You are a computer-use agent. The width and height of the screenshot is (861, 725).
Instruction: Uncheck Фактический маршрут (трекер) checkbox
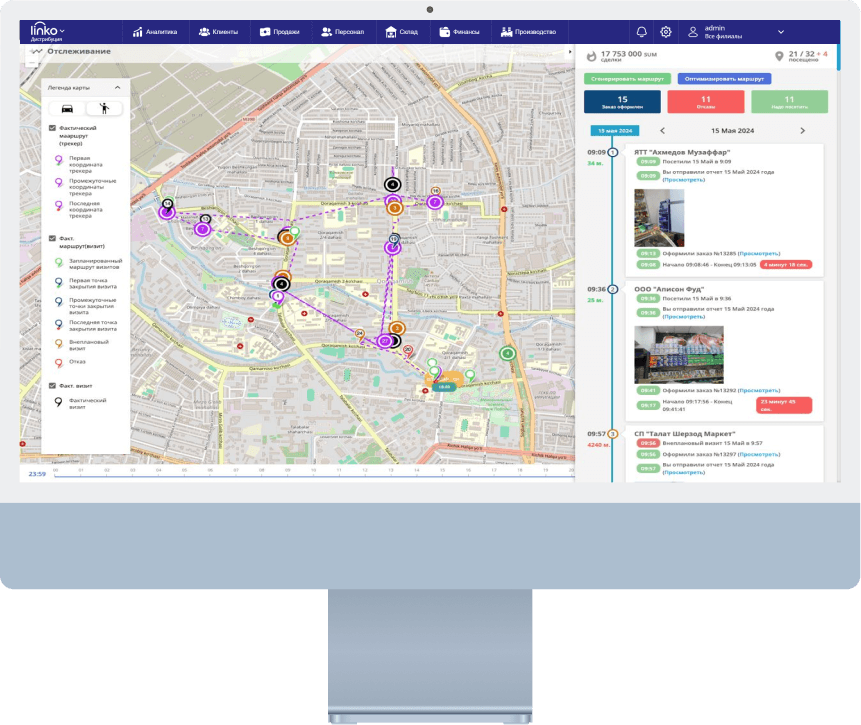[x=52, y=129]
